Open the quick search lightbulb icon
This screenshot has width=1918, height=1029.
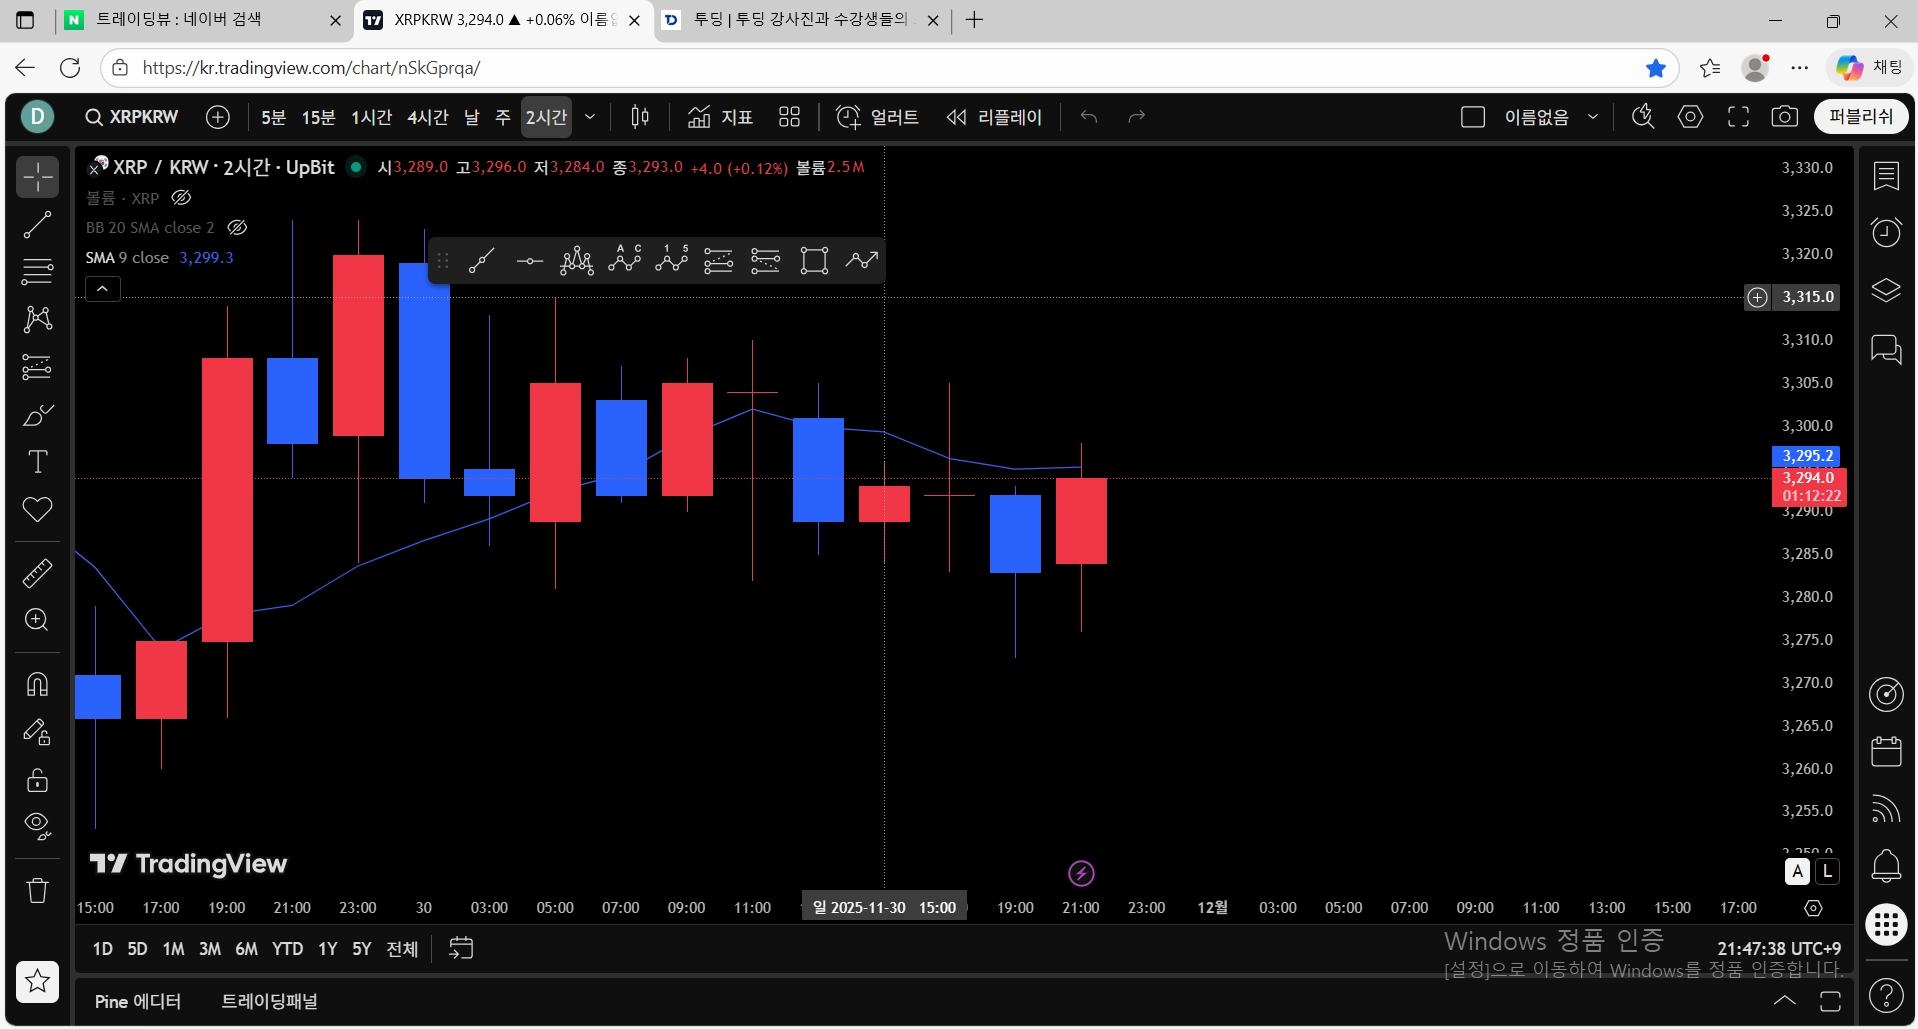click(1643, 117)
